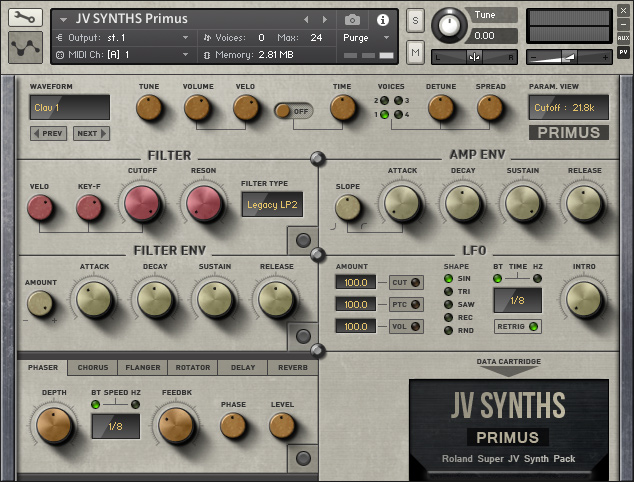The height and width of the screenshot is (482, 634).
Task: Select the SIN LFO shape
Action: coord(448,278)
